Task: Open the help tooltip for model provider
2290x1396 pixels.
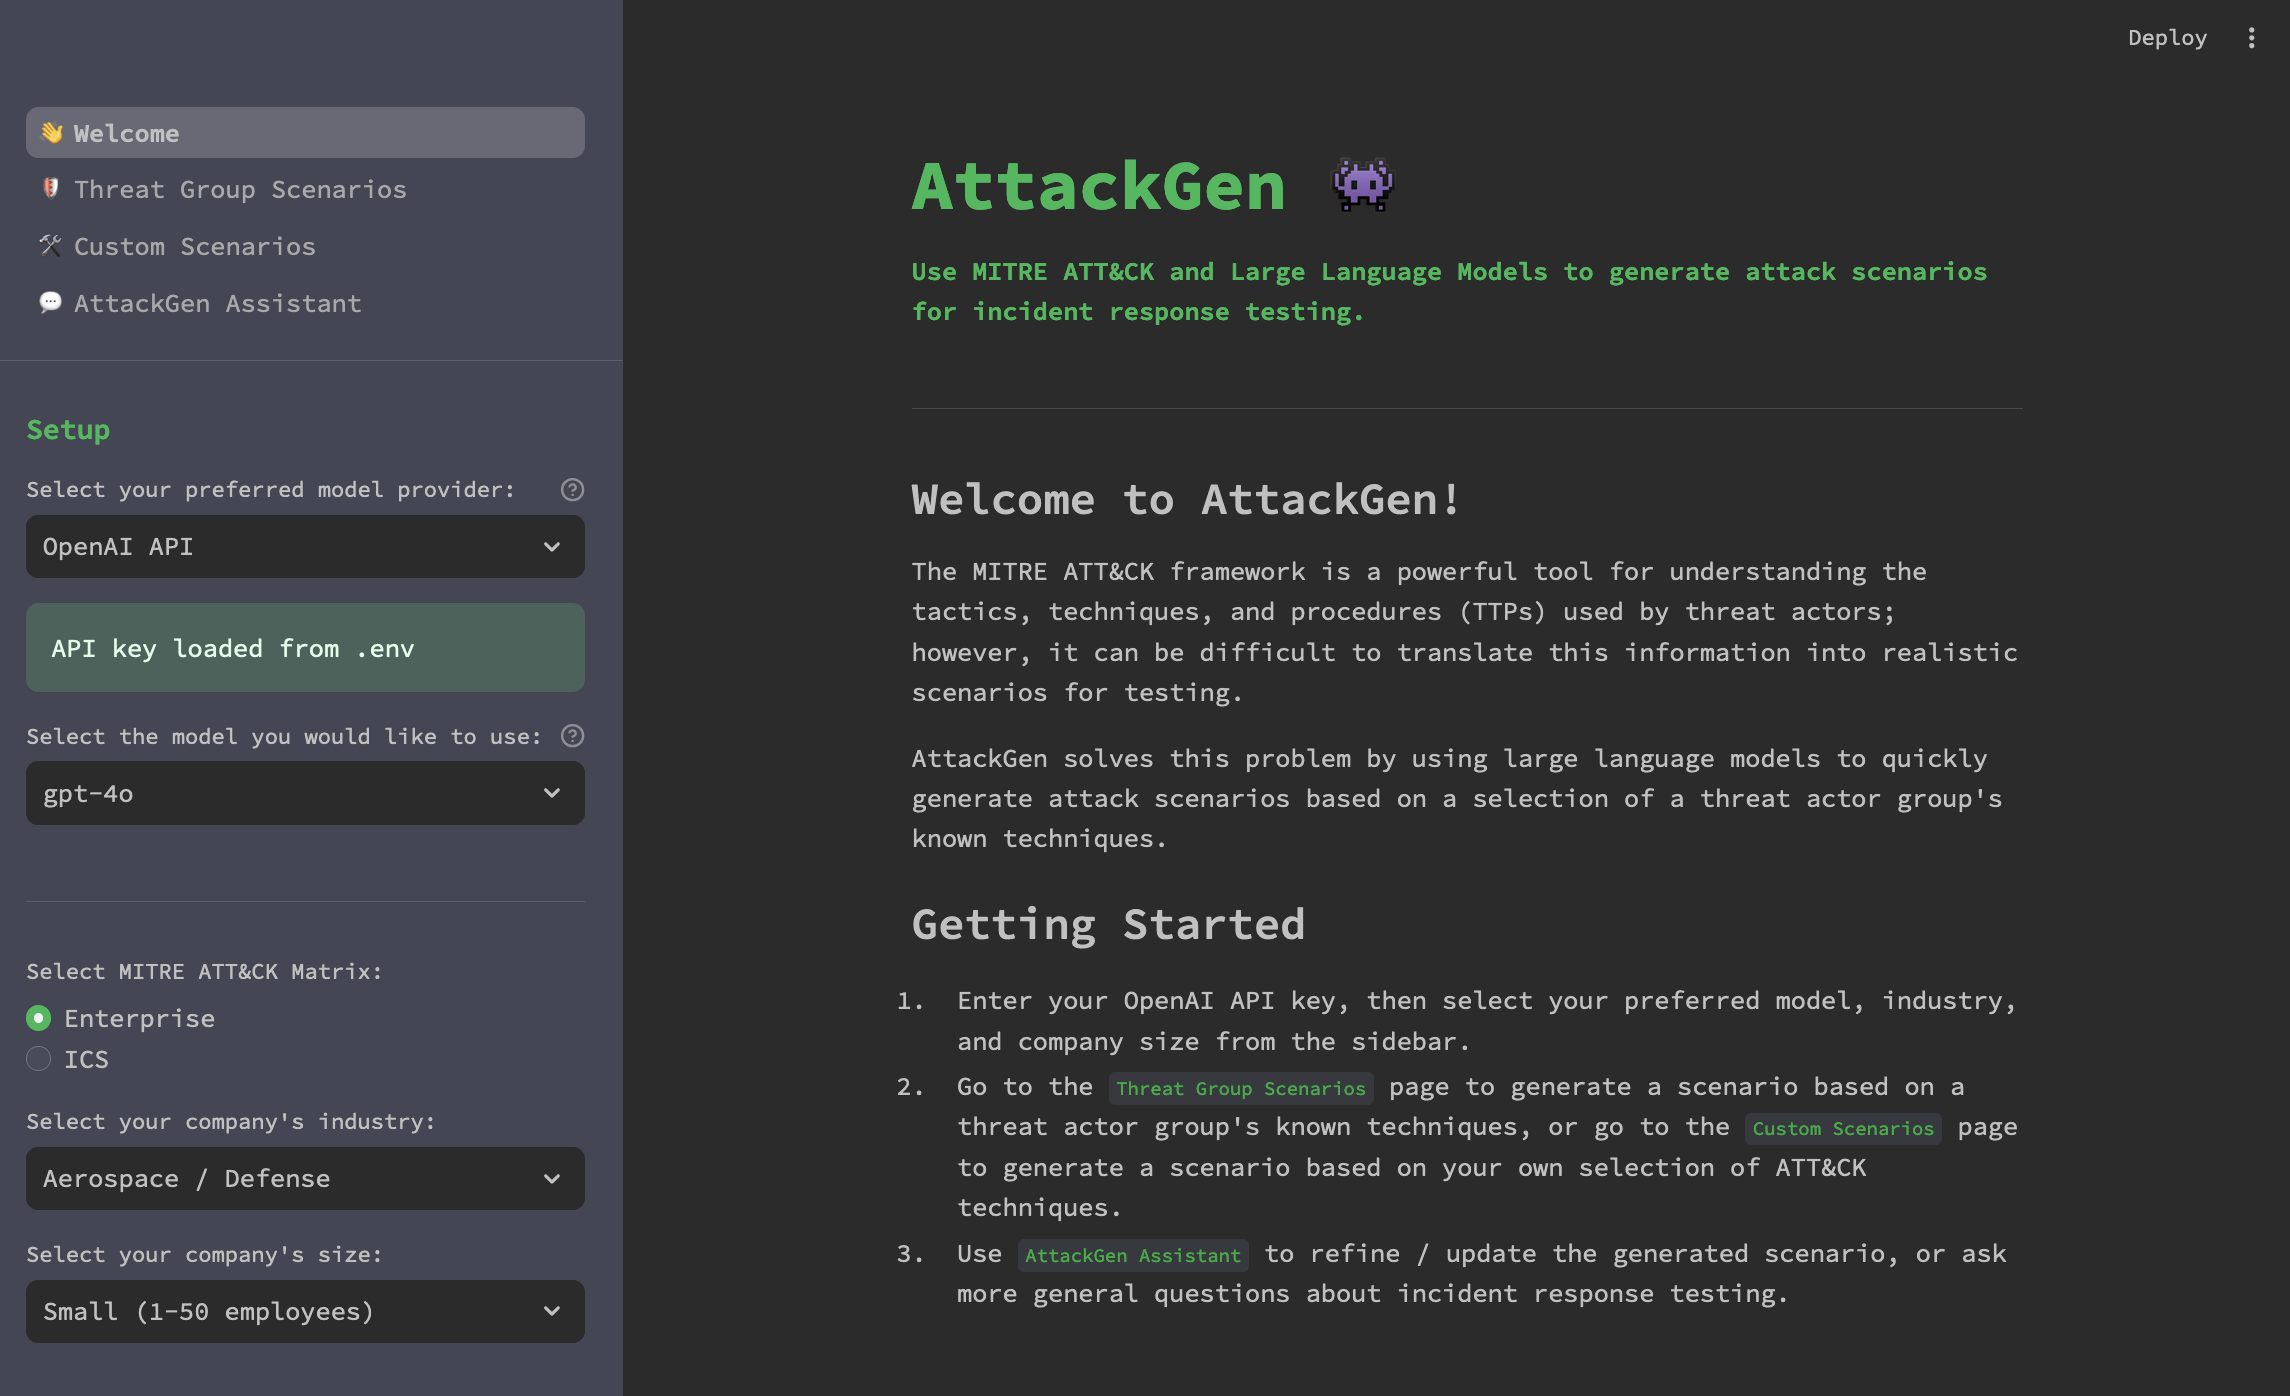Action: [571, 489]
